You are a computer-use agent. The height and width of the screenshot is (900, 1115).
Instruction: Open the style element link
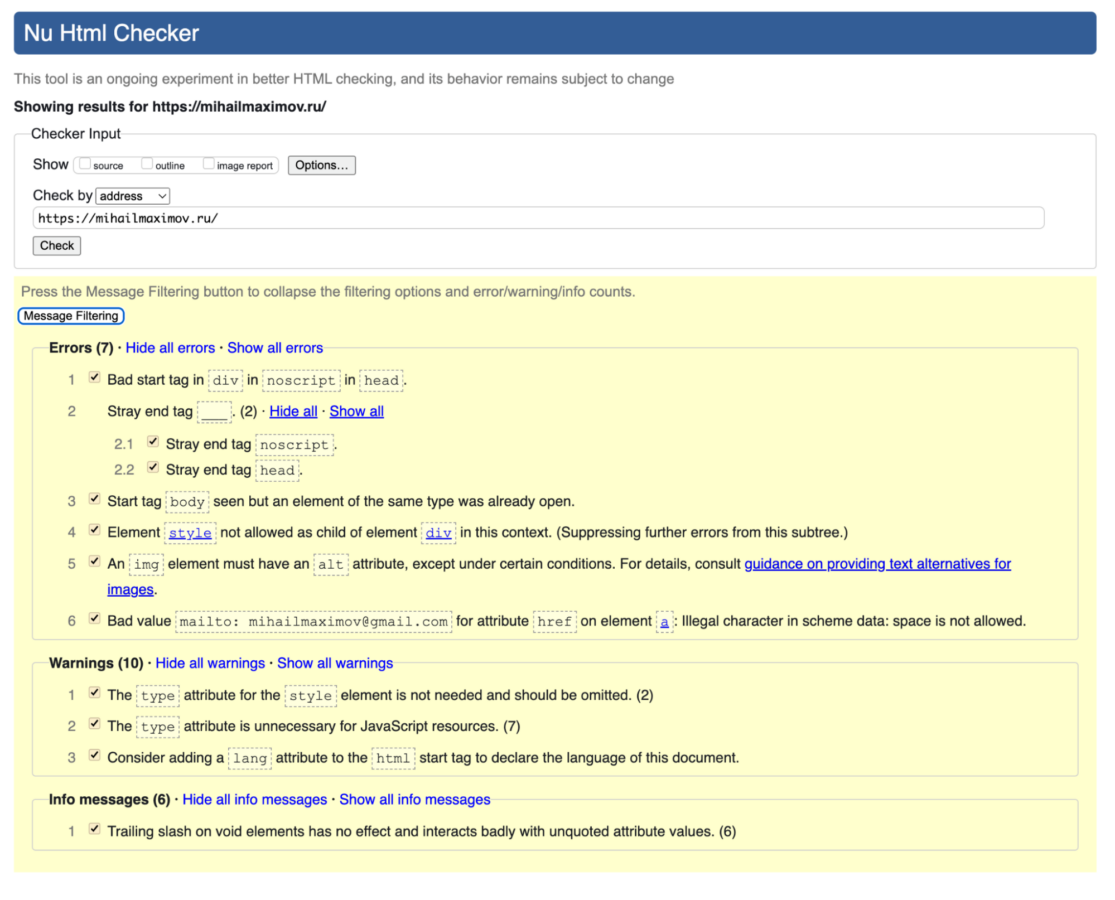(190, 533)
